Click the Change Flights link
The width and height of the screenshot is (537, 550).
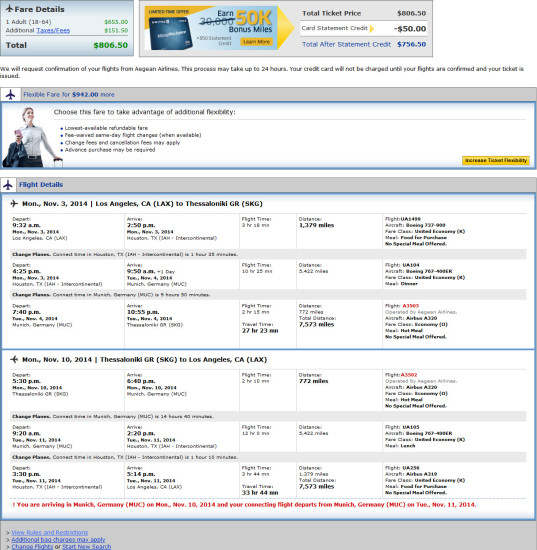[x=32, y=546]
